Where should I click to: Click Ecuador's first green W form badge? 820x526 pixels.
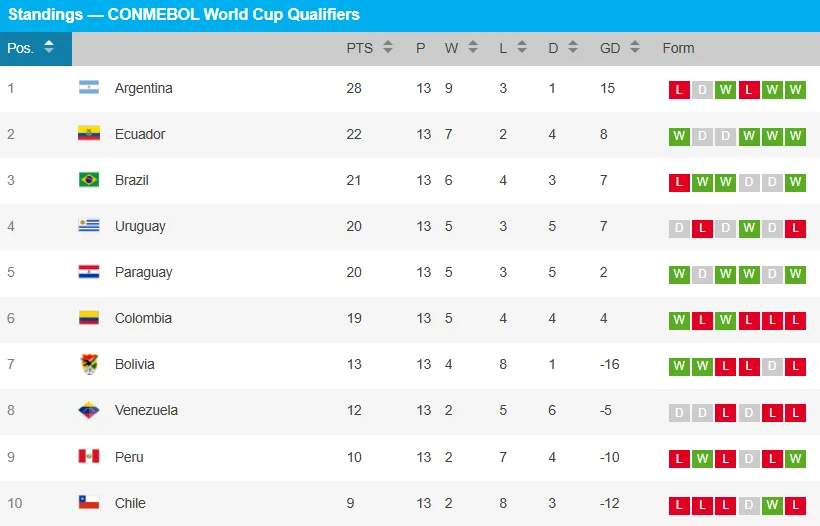click(x=679, y=136)
